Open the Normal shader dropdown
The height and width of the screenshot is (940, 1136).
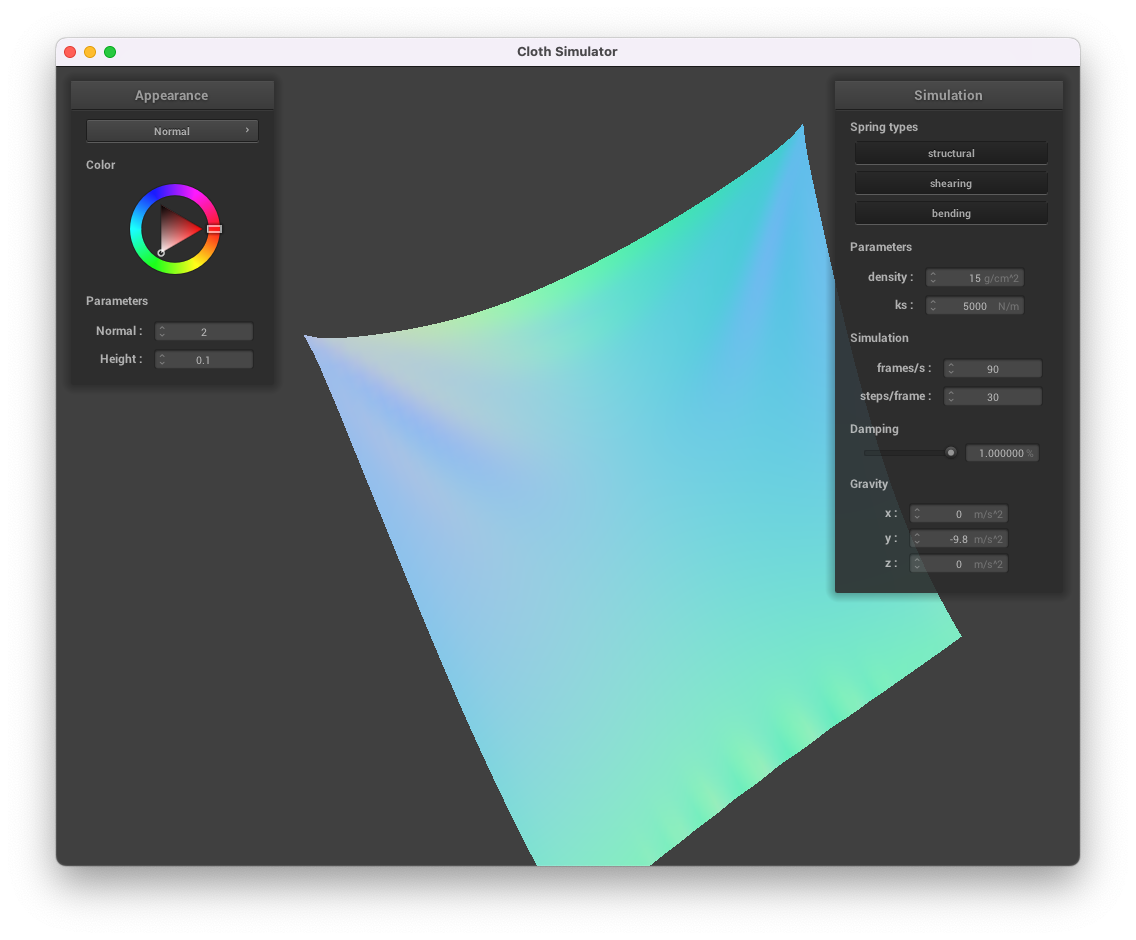(172, 131)
